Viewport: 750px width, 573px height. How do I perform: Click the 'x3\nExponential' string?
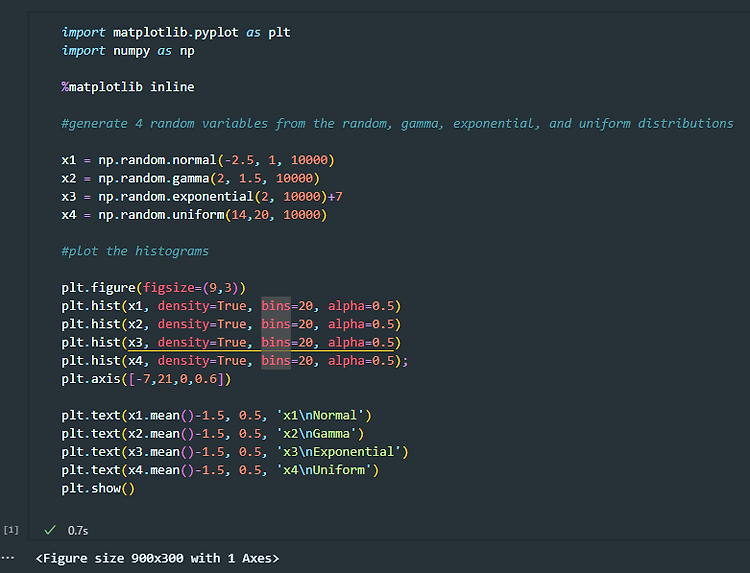click(339, 452)
